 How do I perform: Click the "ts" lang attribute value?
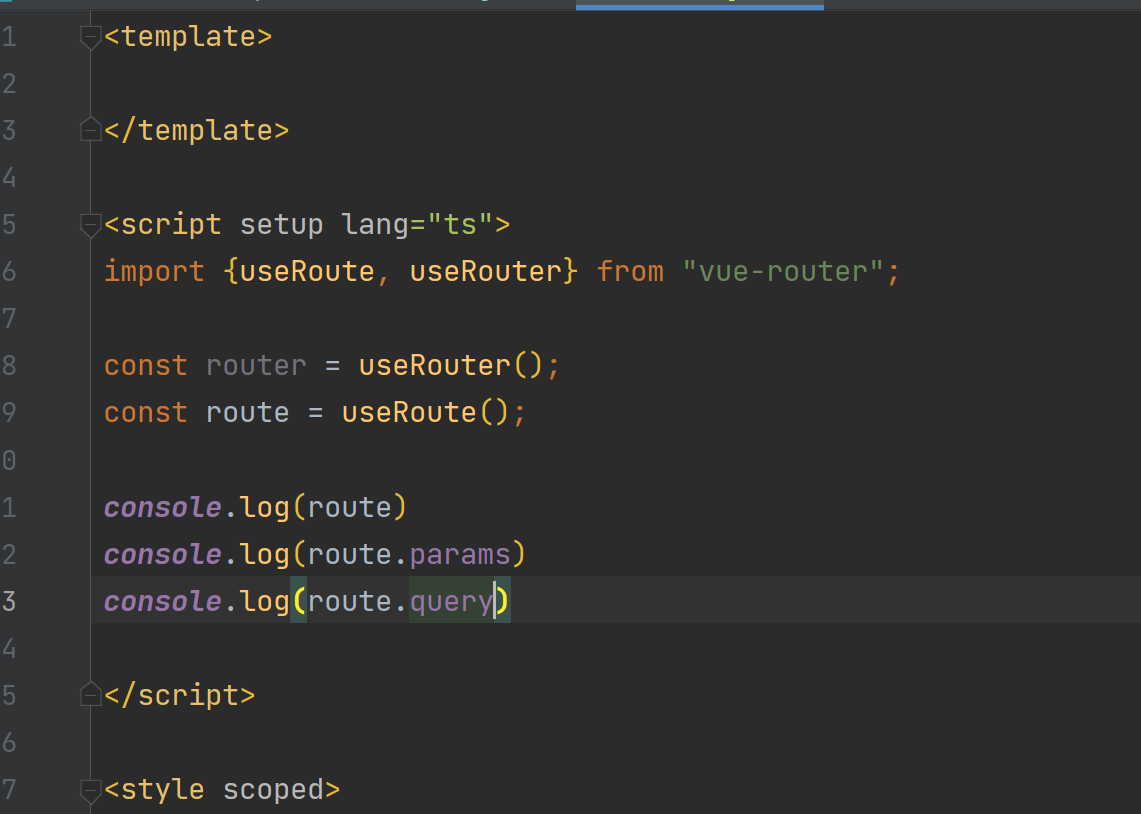click(459, 225)
